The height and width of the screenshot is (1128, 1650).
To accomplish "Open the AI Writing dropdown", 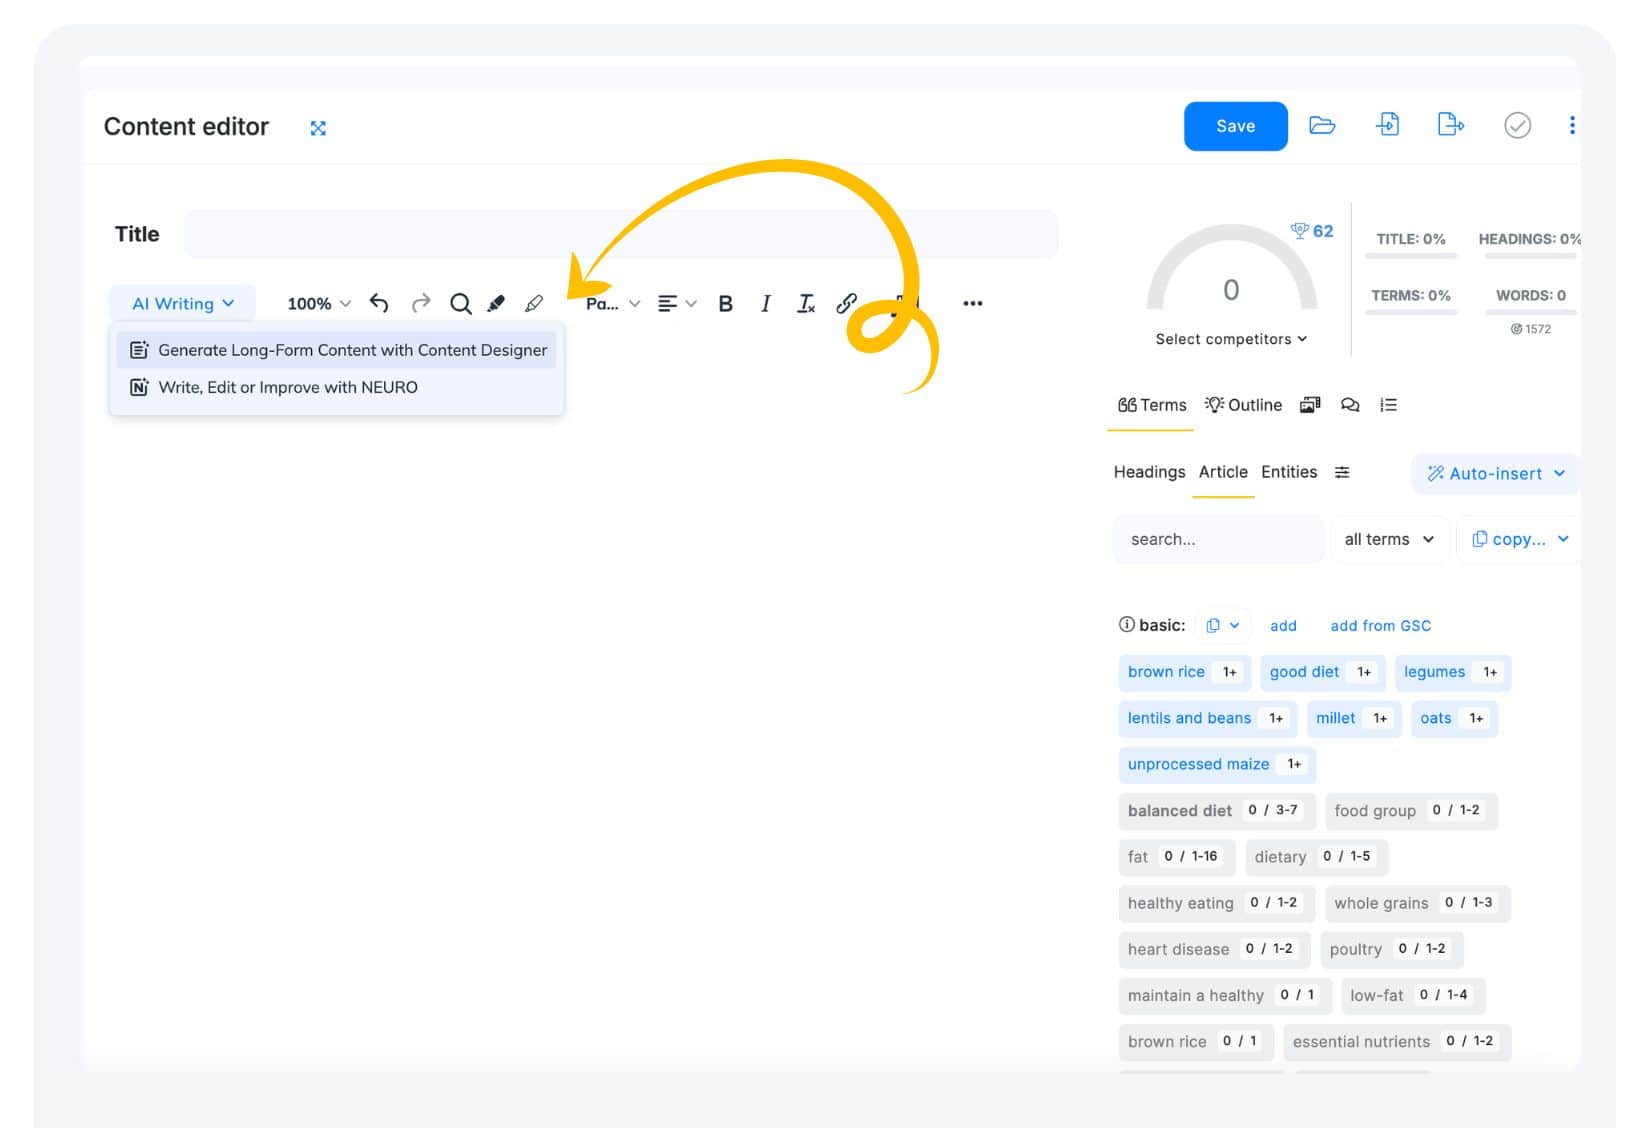I will [183, 303].
